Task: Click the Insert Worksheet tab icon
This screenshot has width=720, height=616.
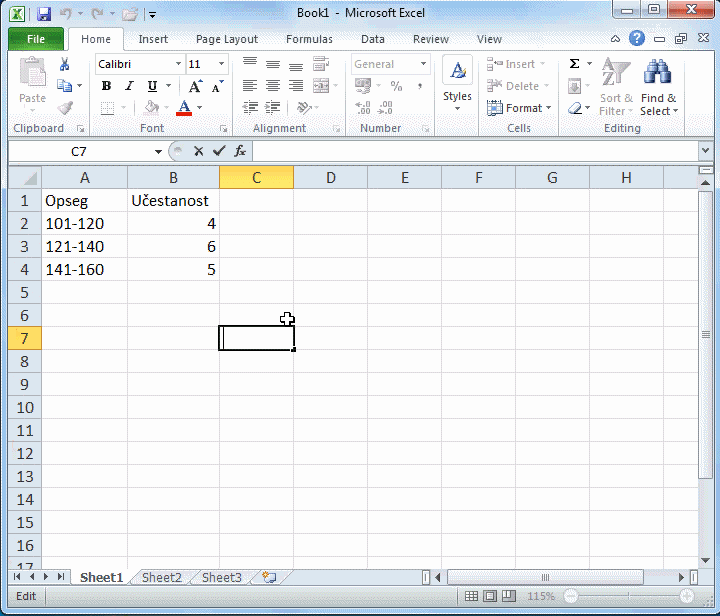Action: (x=269, y=577)
